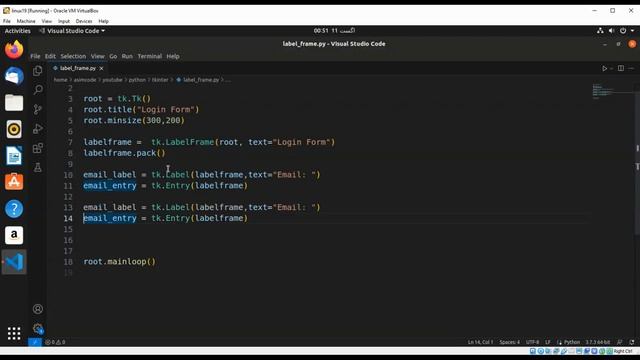
Task: Open the Accounts icon in activity bar
Action: coord(38,309)
